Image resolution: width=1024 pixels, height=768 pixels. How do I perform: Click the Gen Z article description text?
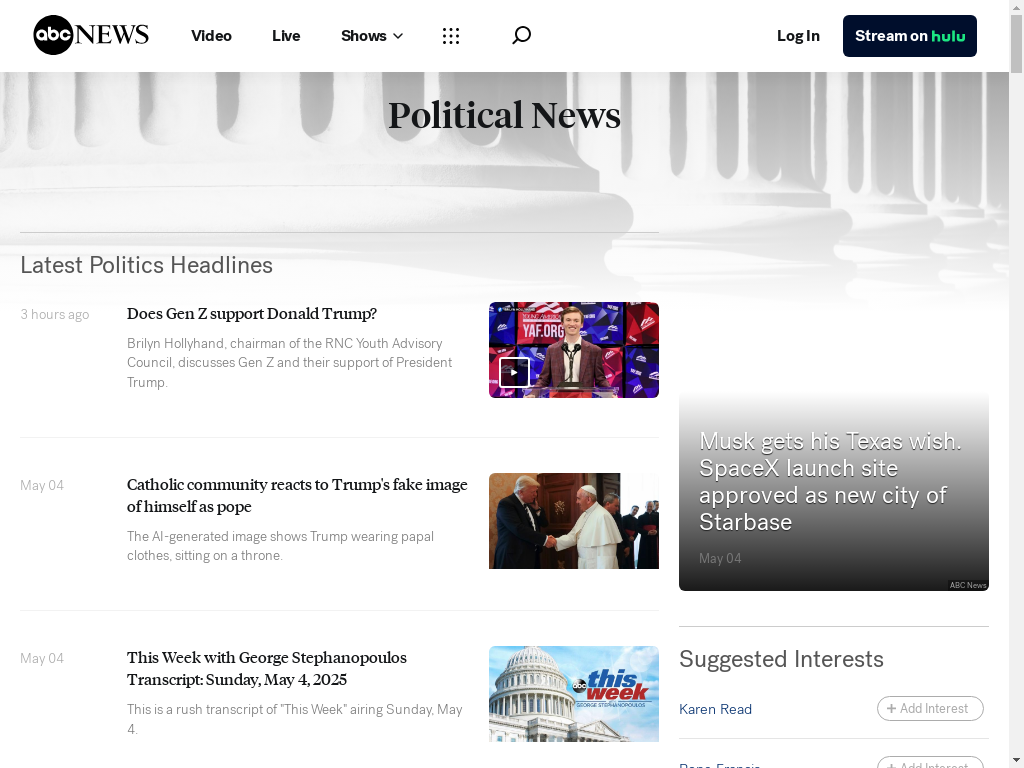tap(289, 362)
